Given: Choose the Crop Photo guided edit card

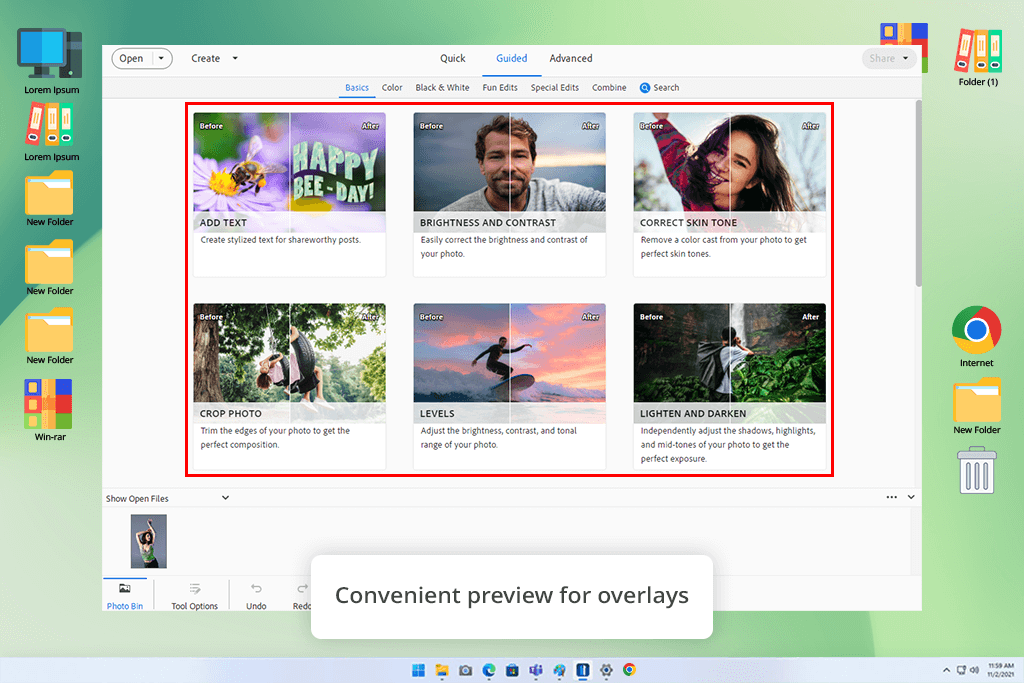Looking at the screenshot, I should [289, 385].
